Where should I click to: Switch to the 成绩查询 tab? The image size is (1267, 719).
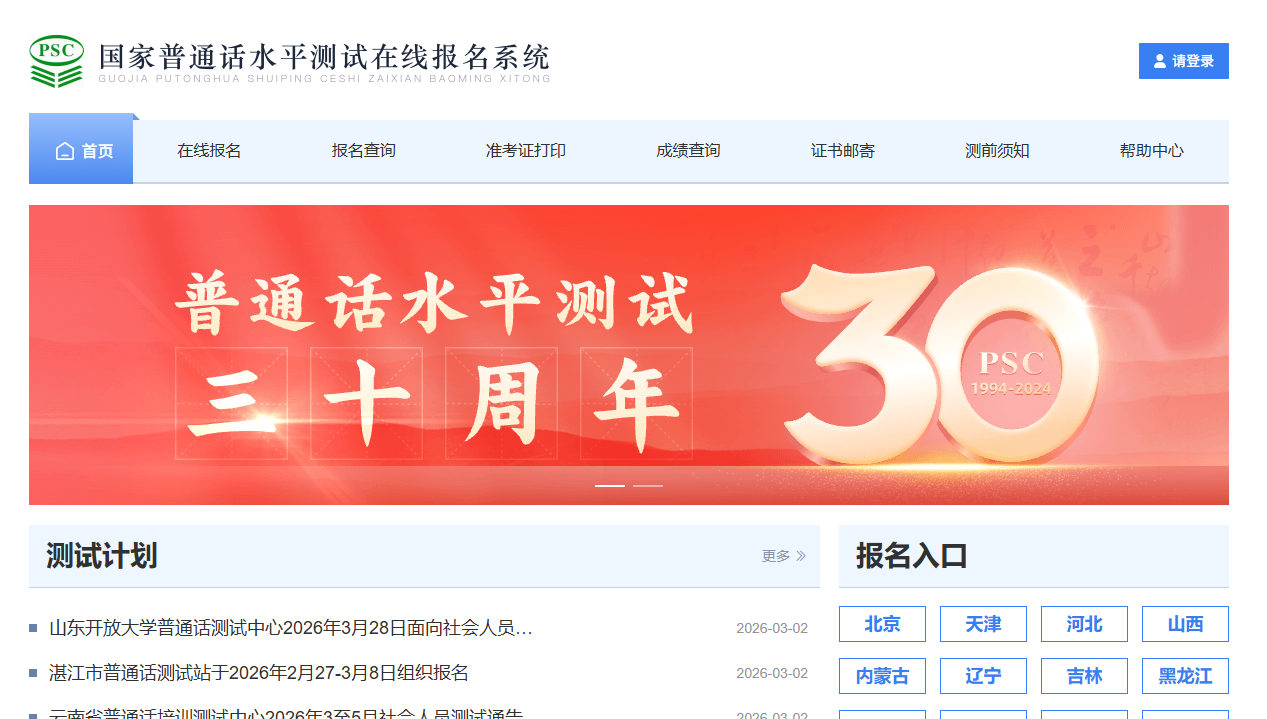[x=688, y=150]
